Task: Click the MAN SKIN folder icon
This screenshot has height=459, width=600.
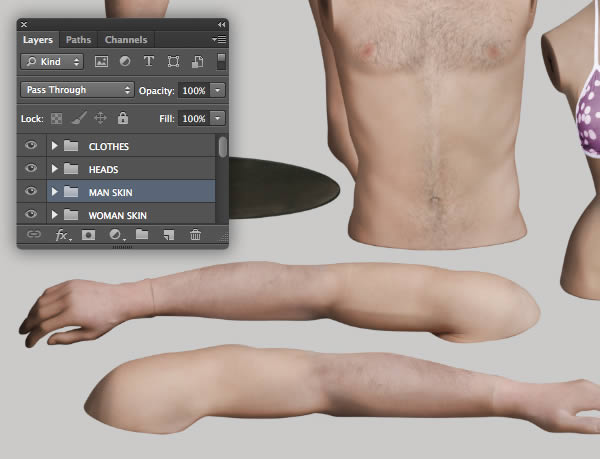Action: pyautogui.click(x=71, y=192)
